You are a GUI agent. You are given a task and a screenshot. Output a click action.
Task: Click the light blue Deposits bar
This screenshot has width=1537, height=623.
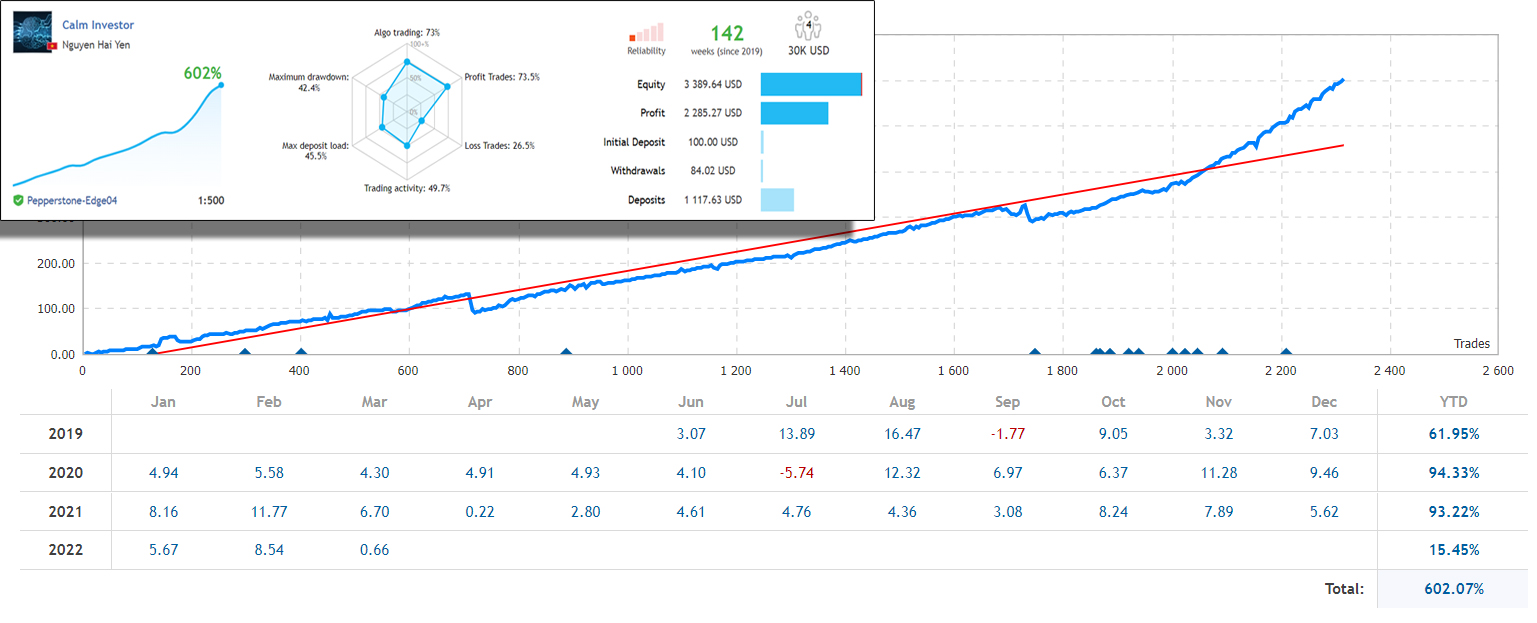[x=777, y=200]
